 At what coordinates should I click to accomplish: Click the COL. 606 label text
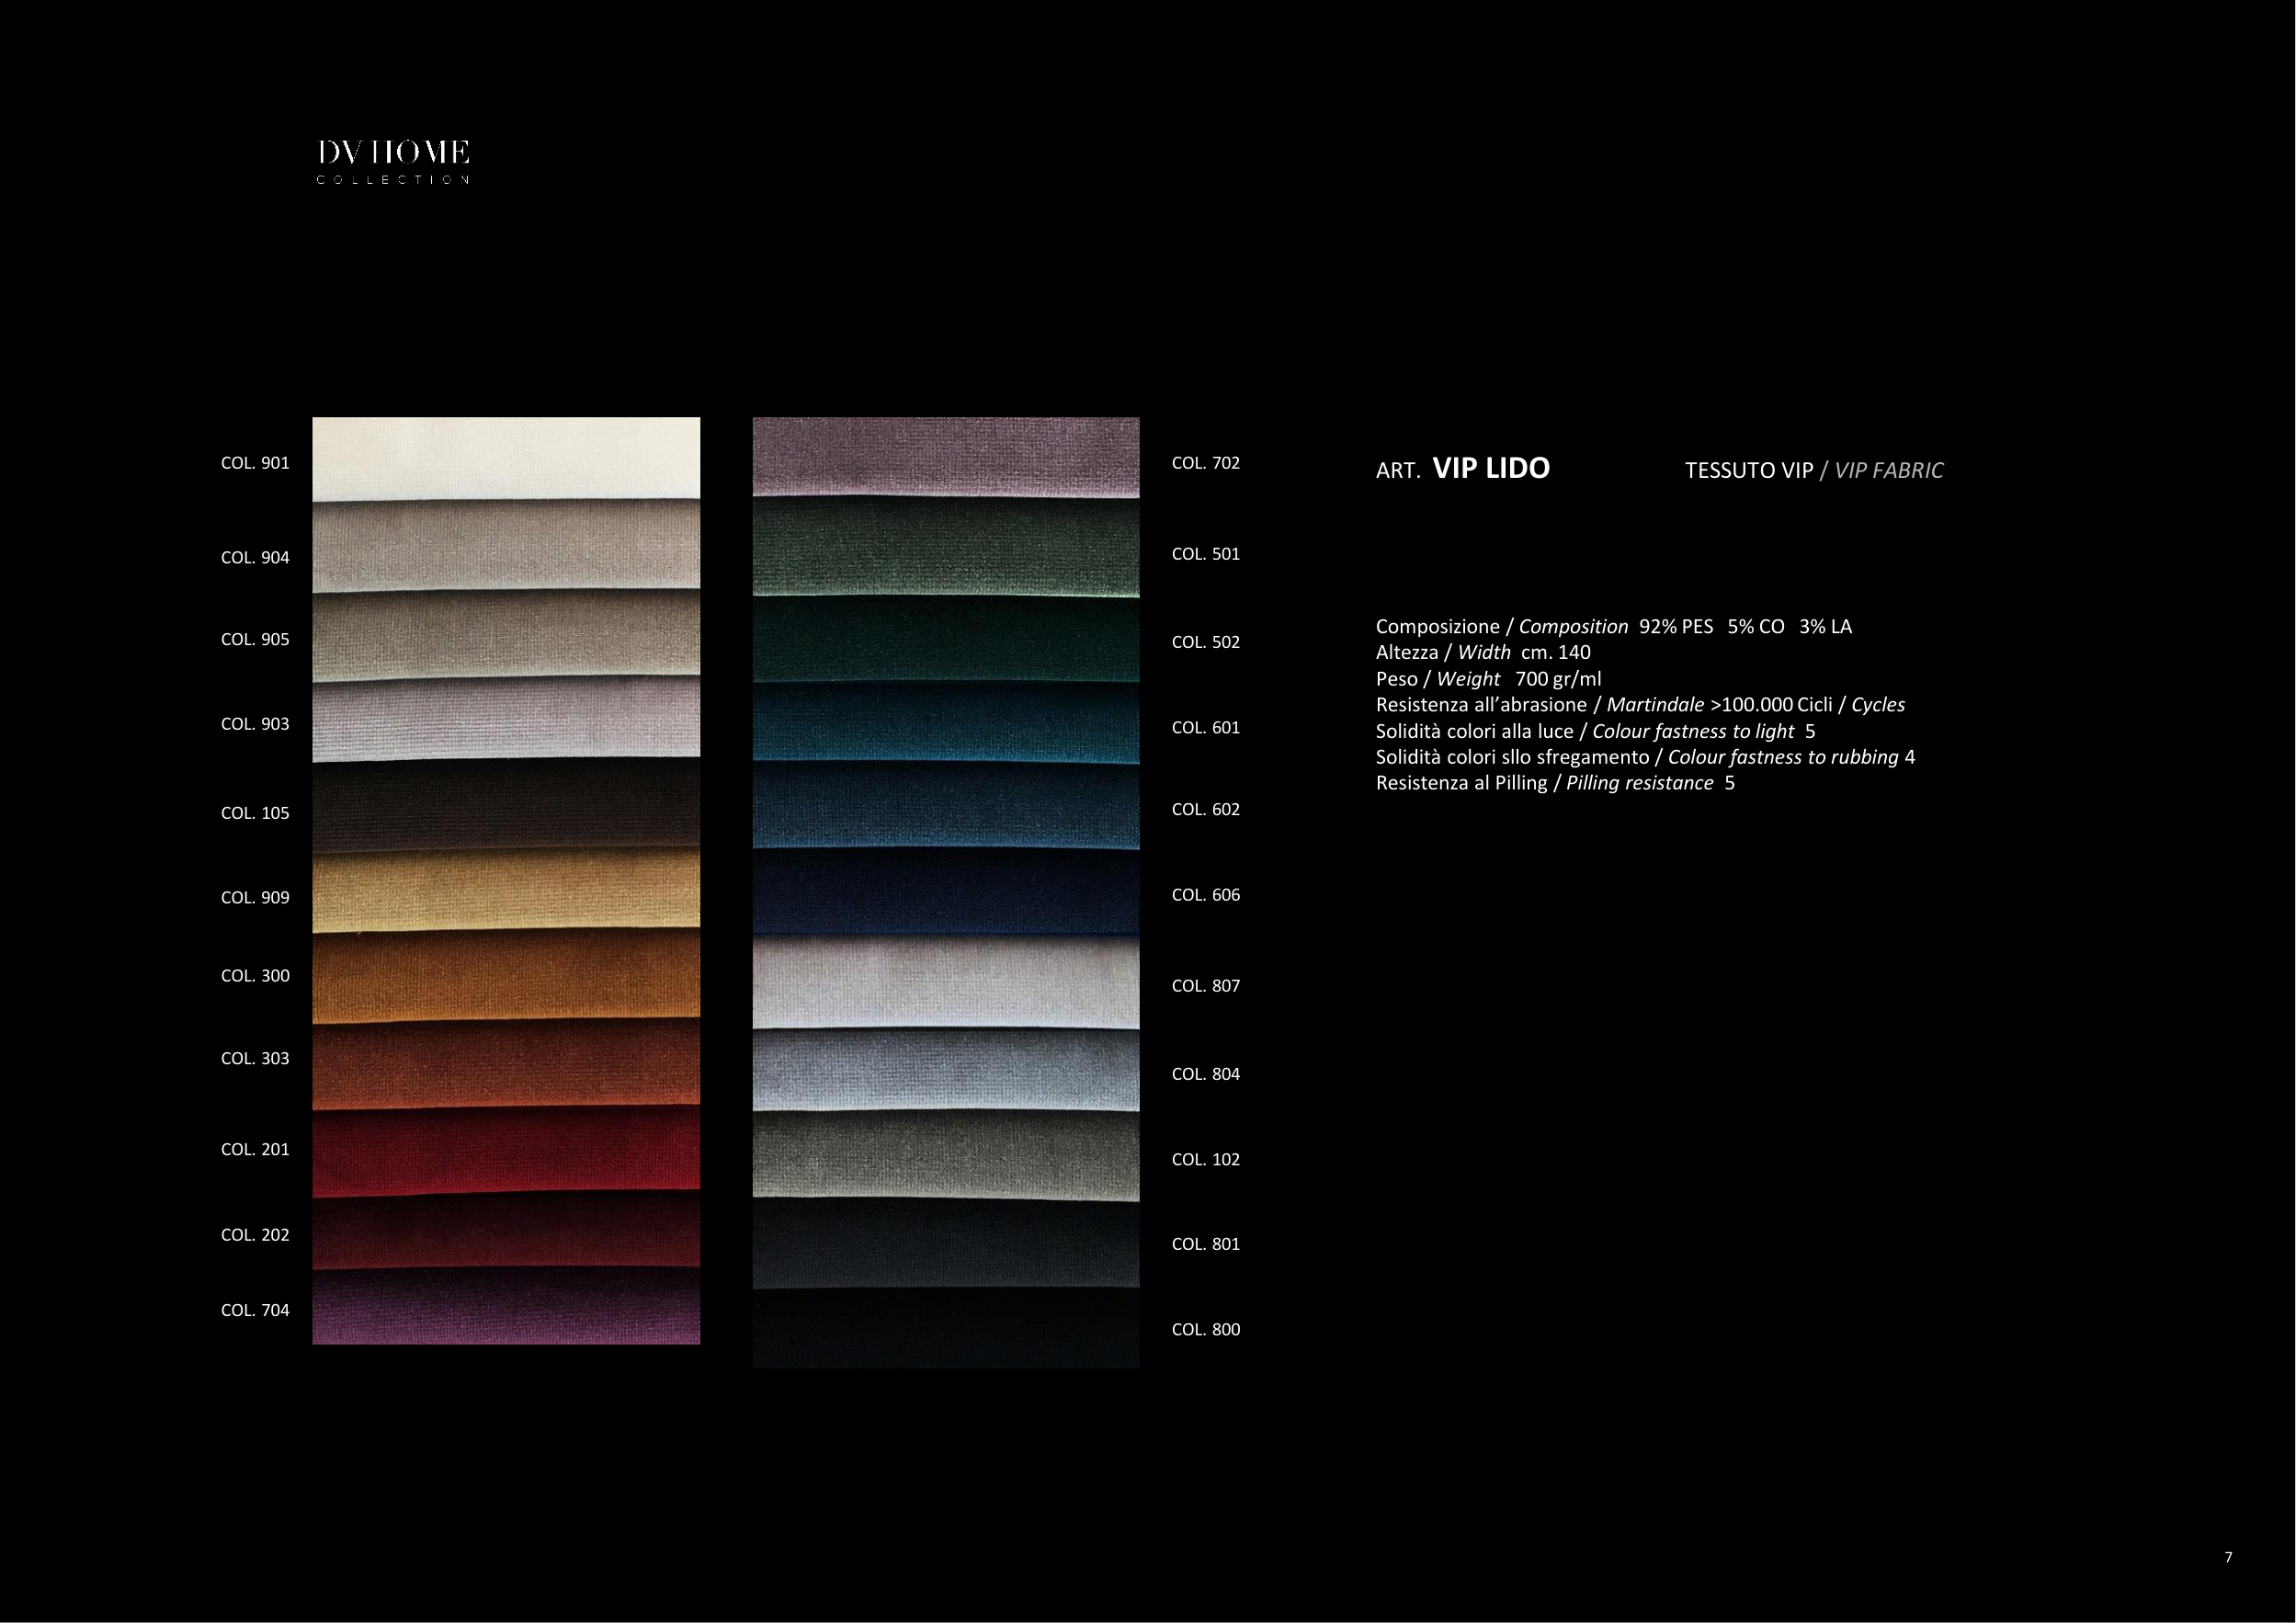1205,895
